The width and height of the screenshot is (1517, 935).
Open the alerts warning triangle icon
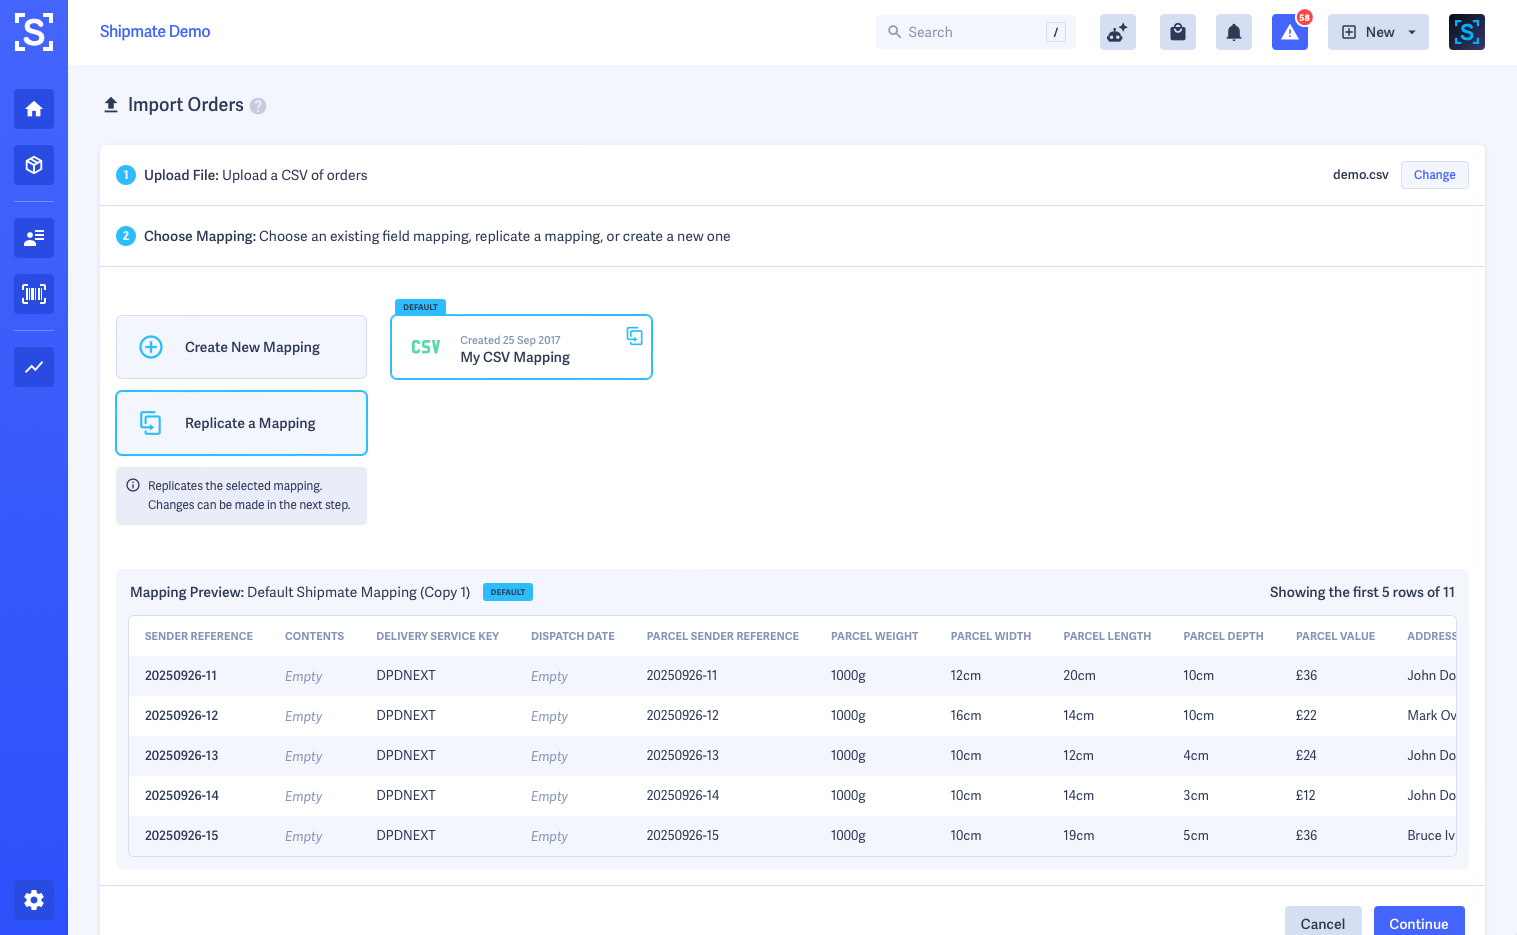tap(1289, 32)
